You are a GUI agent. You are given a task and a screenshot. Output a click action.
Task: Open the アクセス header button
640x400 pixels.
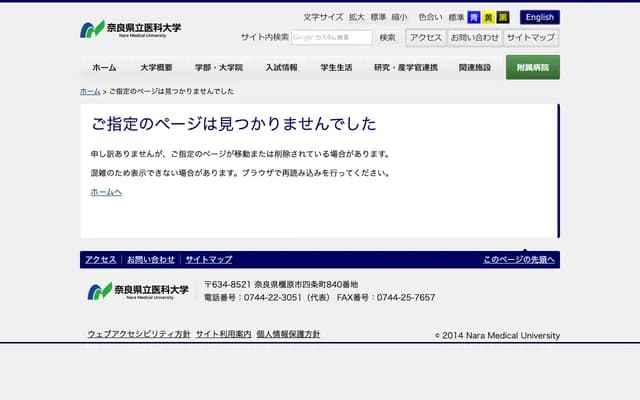[425, 37]
